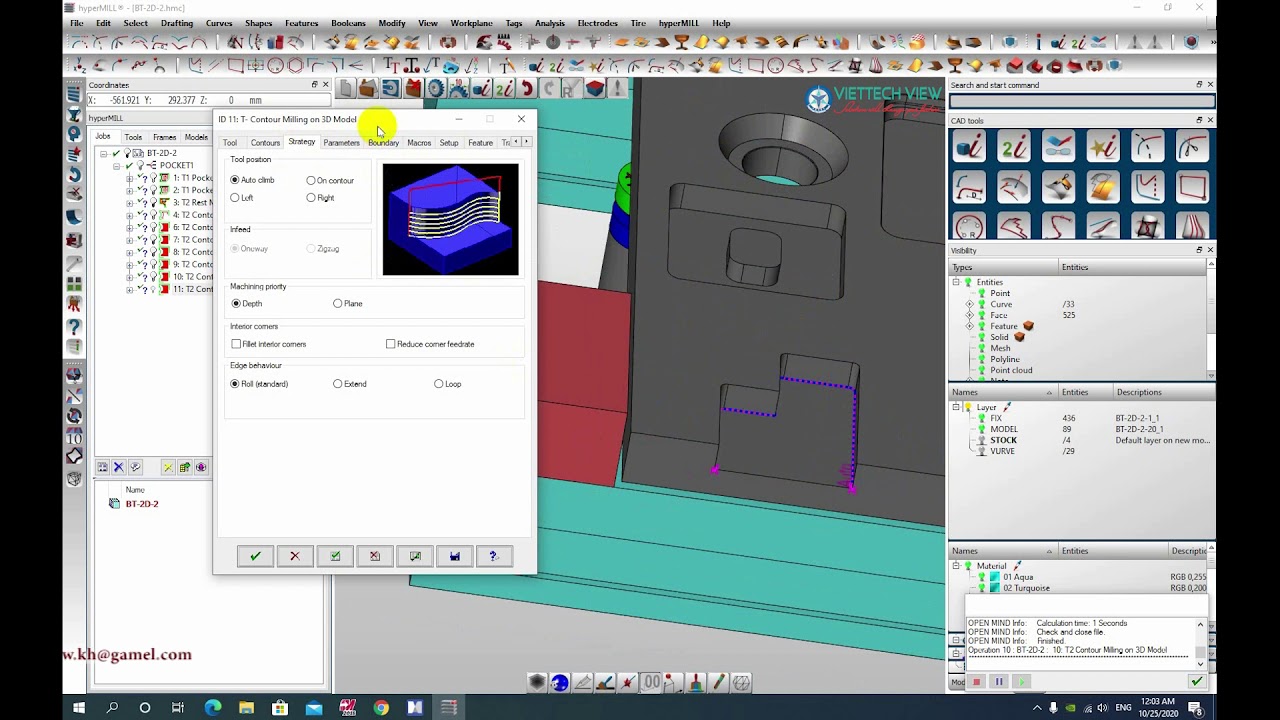Switch to the Parameters tab
This screenshot has height=720, width=1280.
click(x=341, y=143)
